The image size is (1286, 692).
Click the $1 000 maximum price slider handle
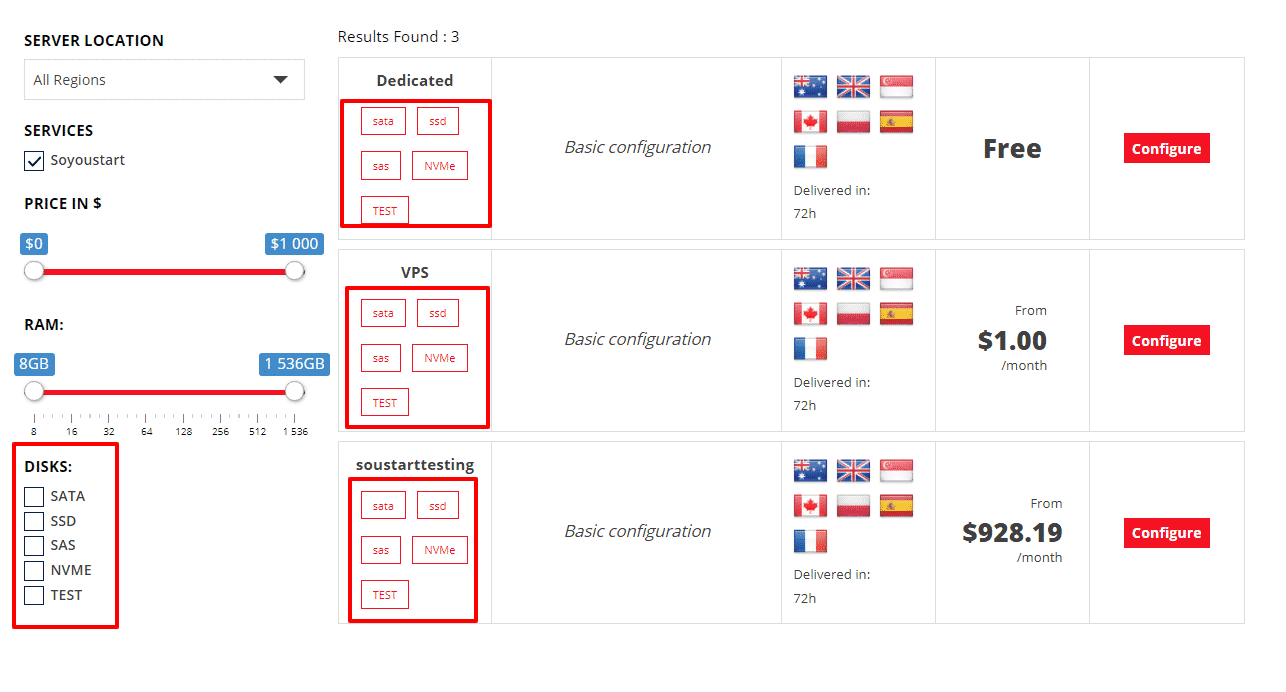[x=294, y=271]
